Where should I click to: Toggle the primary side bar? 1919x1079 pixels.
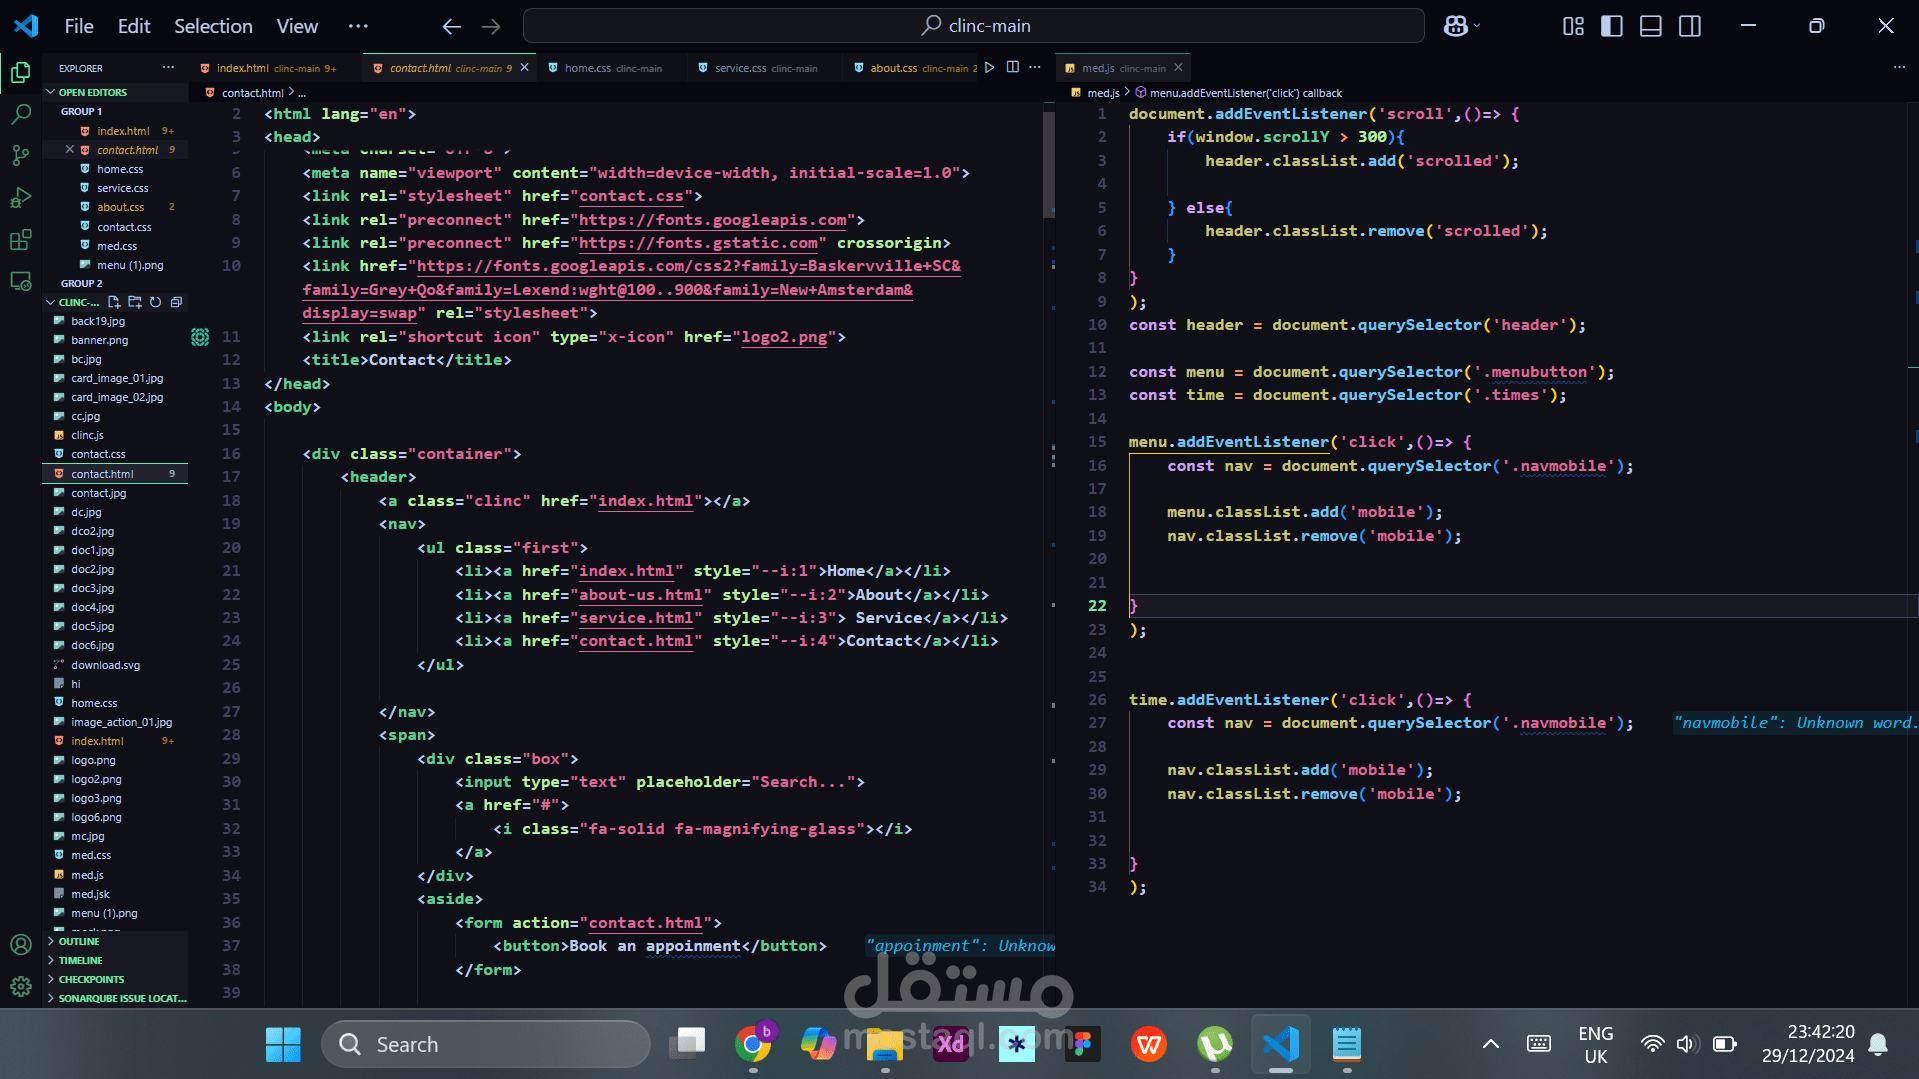tap(1612, 26)
